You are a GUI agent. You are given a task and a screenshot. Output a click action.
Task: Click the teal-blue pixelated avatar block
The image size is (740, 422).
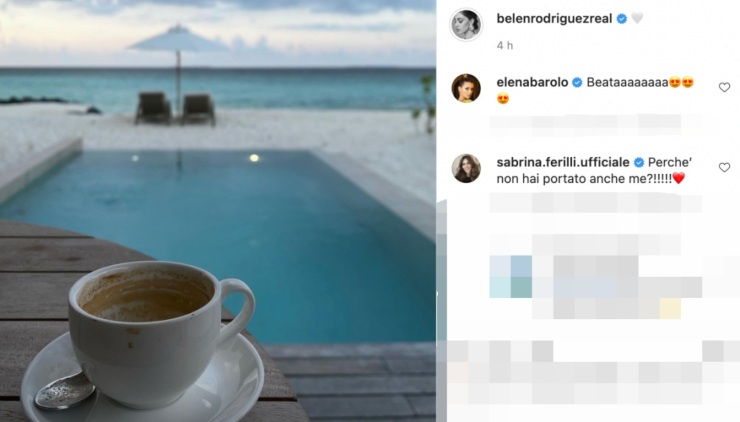[x=511, y=277]
